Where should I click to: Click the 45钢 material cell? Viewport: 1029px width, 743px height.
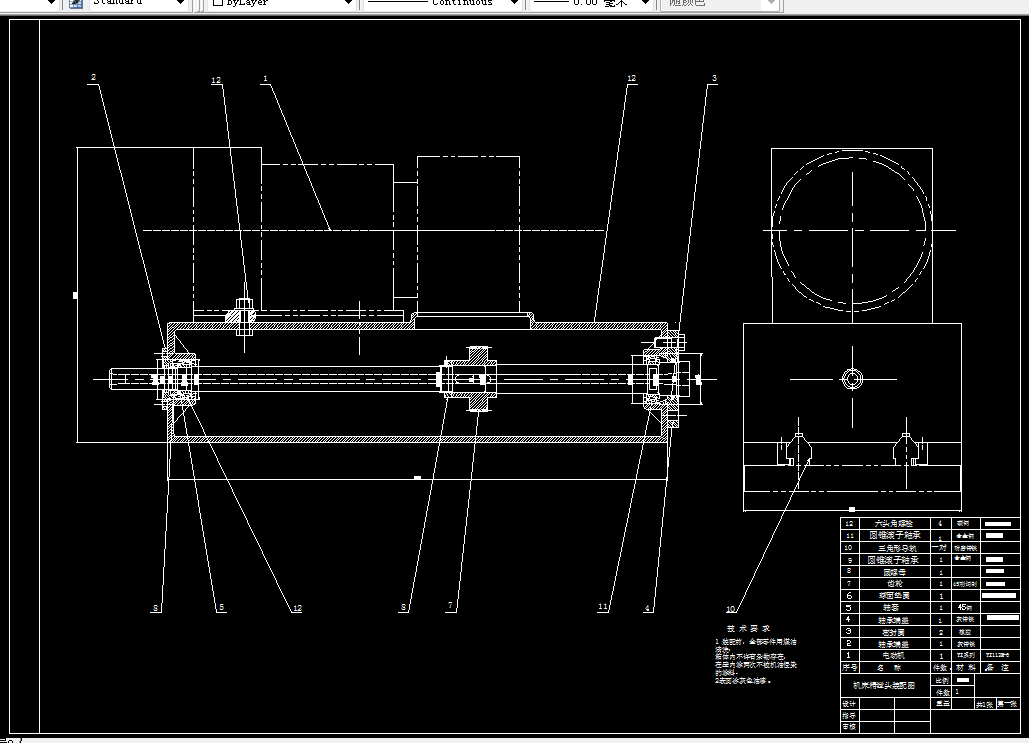coord(965,607)
